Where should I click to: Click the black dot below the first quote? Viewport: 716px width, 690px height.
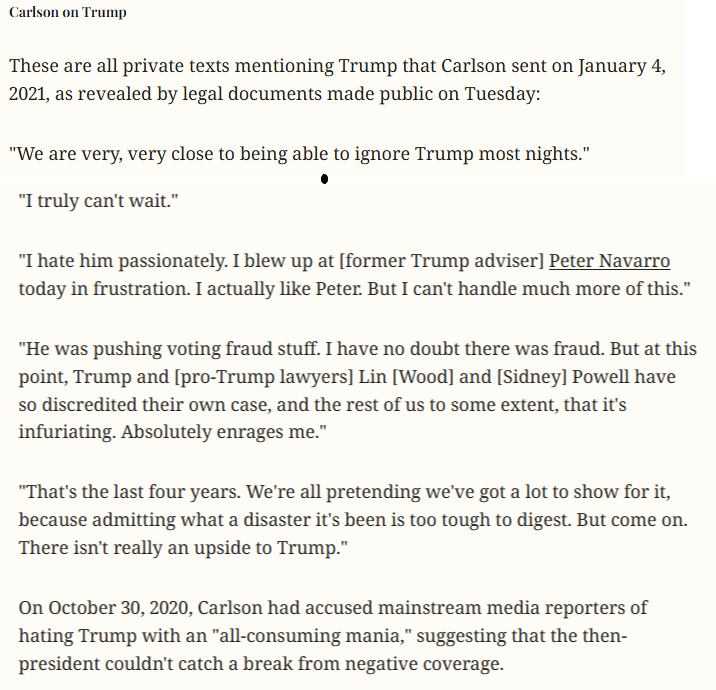pos(324,179)
